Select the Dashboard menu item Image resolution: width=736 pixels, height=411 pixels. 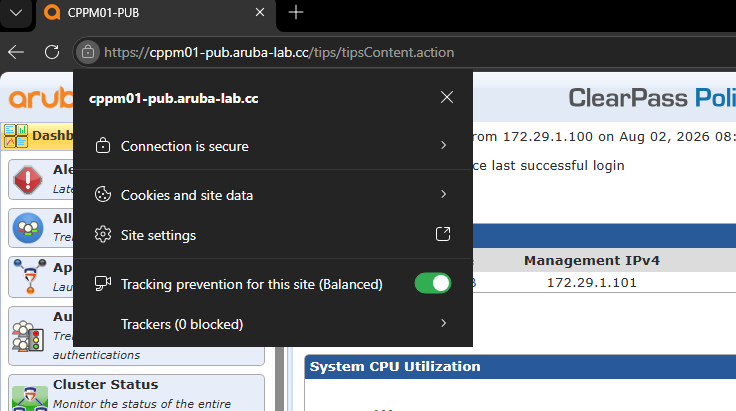click(x=38, y=136)
